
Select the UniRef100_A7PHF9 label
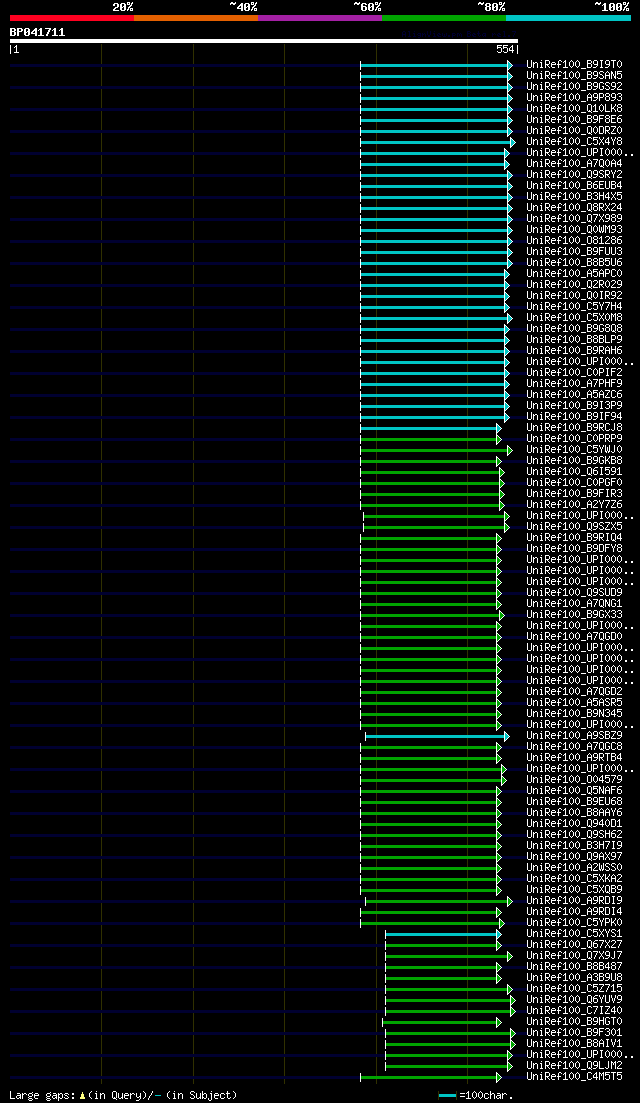(x=574, y=383)
